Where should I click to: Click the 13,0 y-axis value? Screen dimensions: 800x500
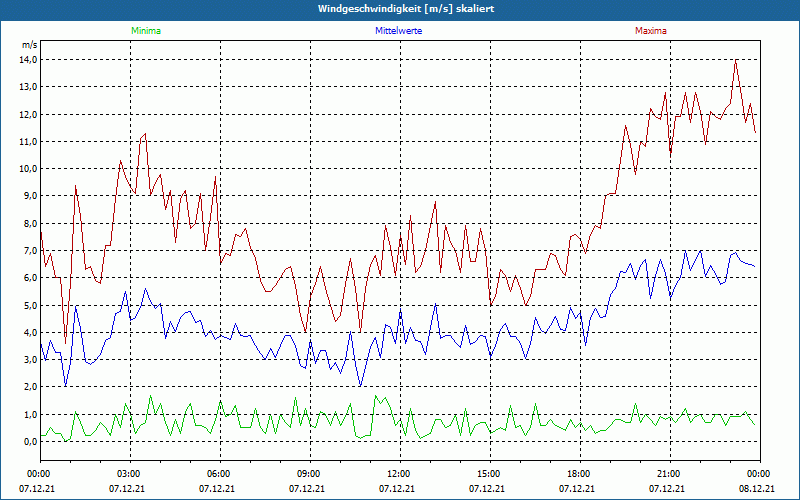(29, 87)
